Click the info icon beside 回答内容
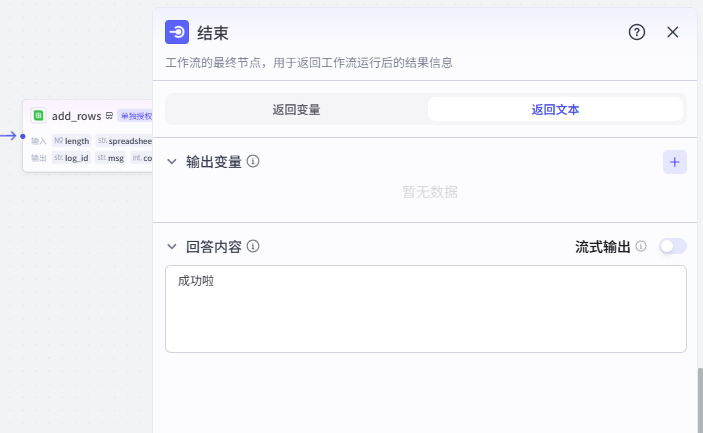This screenshot has width=703, height=433. tap(253, 246)
